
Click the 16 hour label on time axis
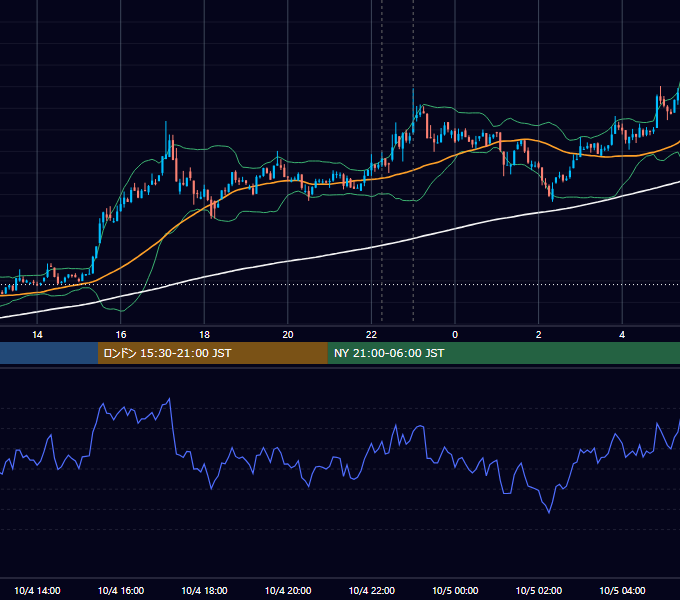coord(121,335)
